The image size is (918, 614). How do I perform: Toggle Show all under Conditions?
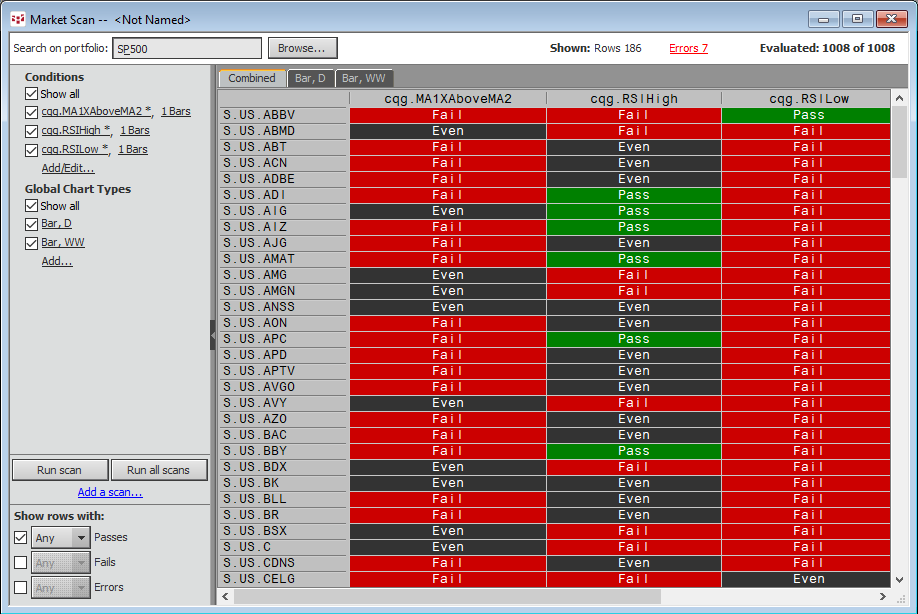[32, 94]
